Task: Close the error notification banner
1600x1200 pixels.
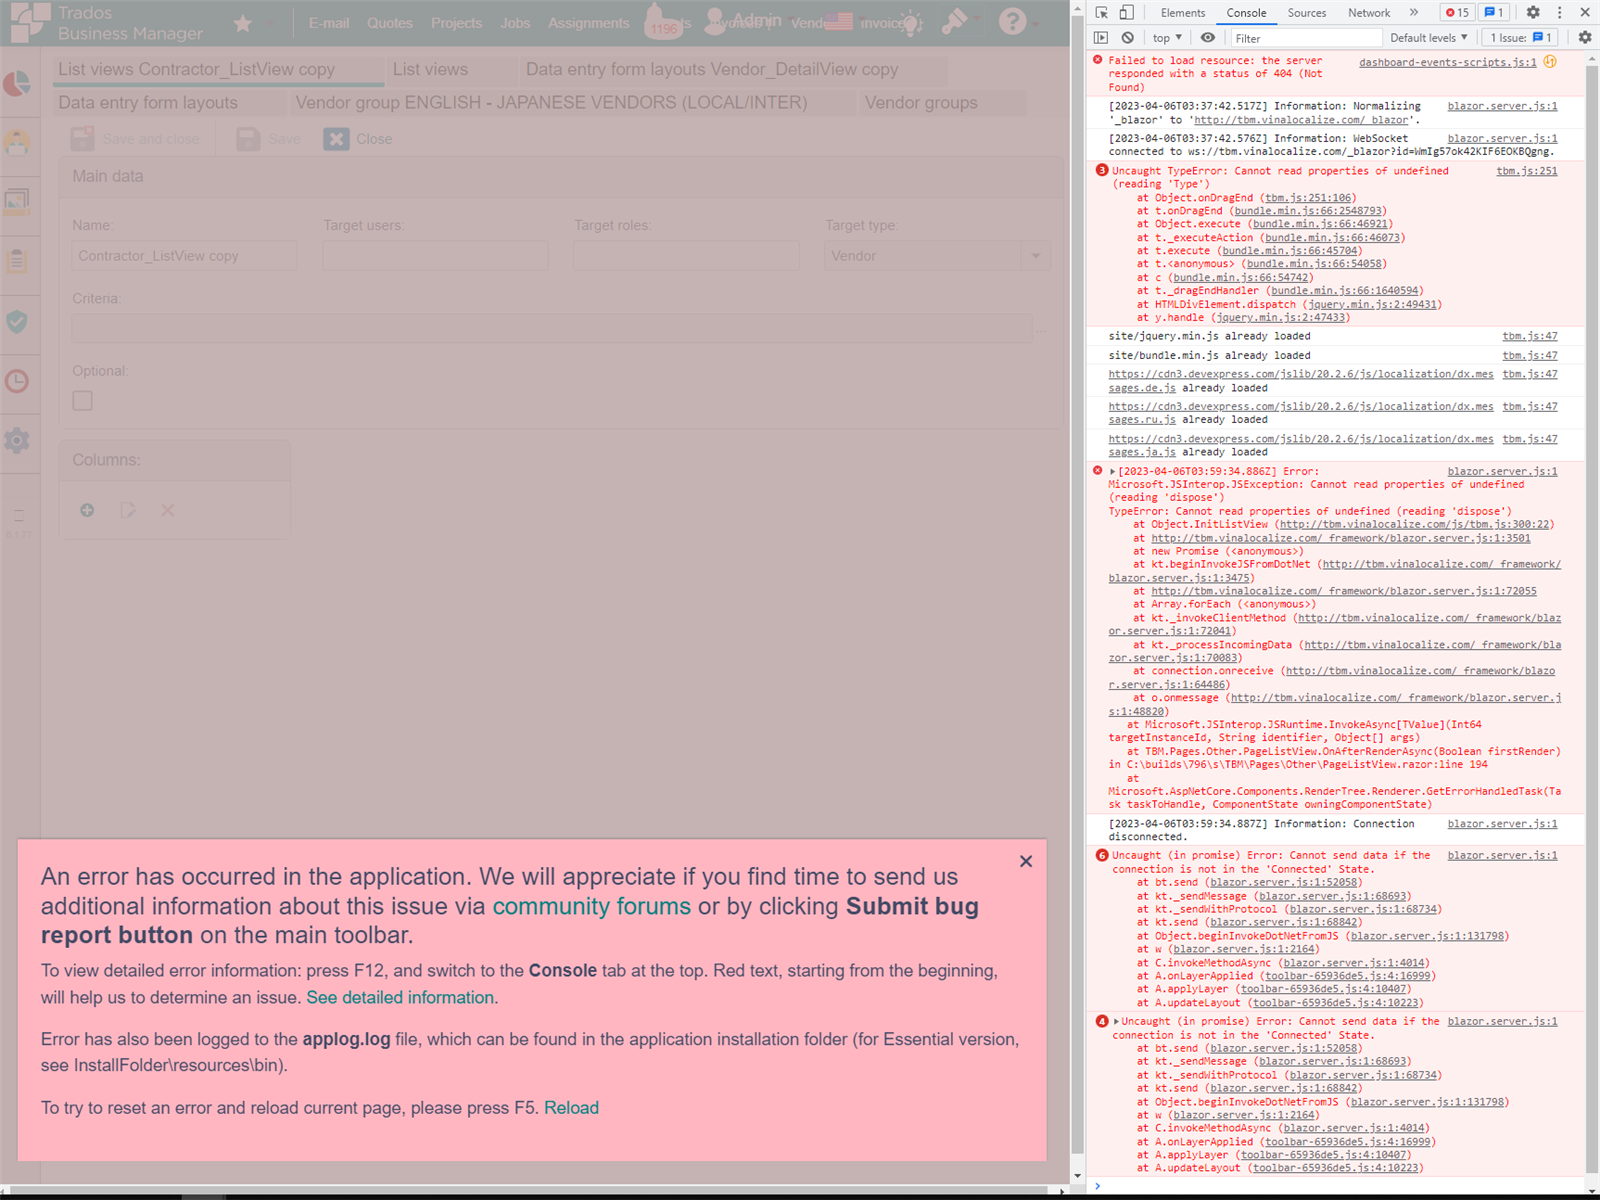Action: 1026,861
